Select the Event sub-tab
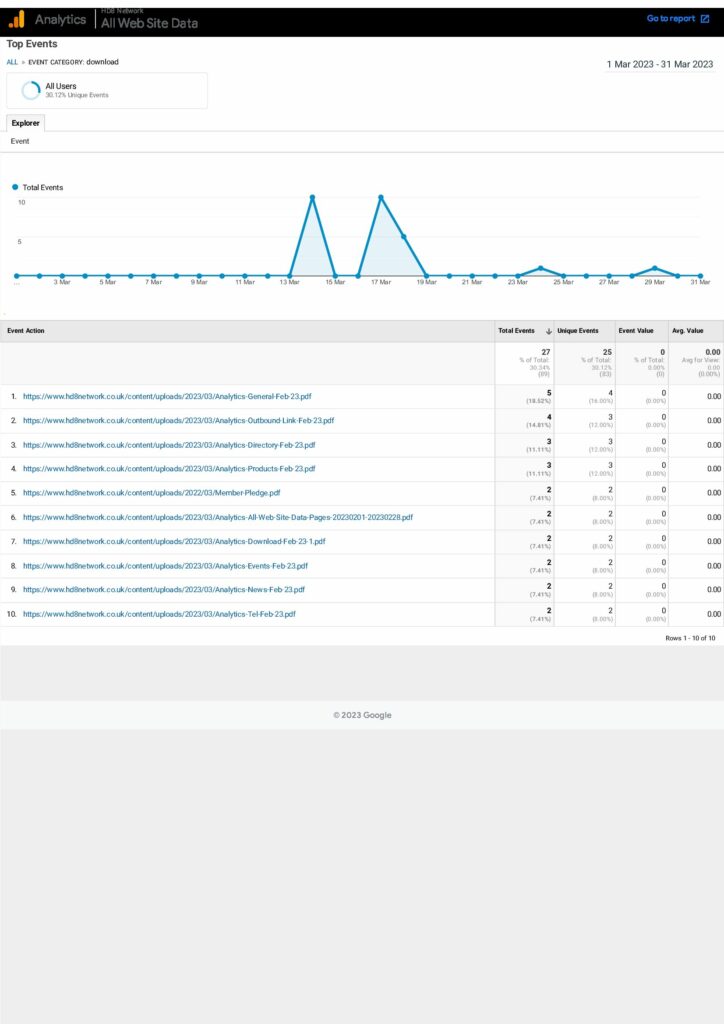Screen dimensions: 724x1024 [x=20, y=142]
